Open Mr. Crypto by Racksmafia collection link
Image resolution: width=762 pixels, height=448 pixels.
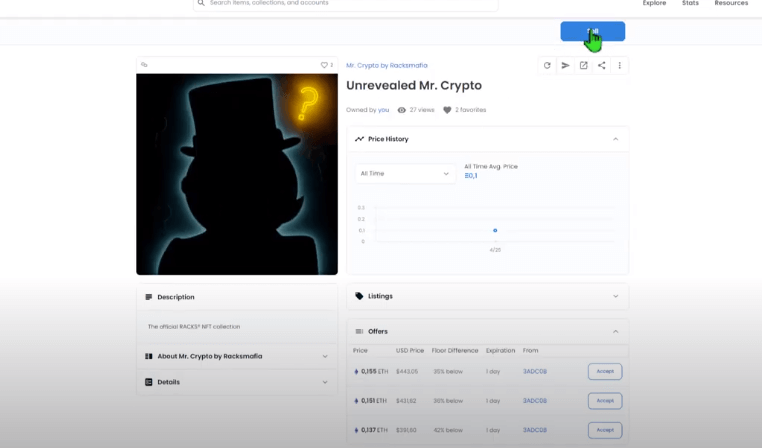point(386,65)
